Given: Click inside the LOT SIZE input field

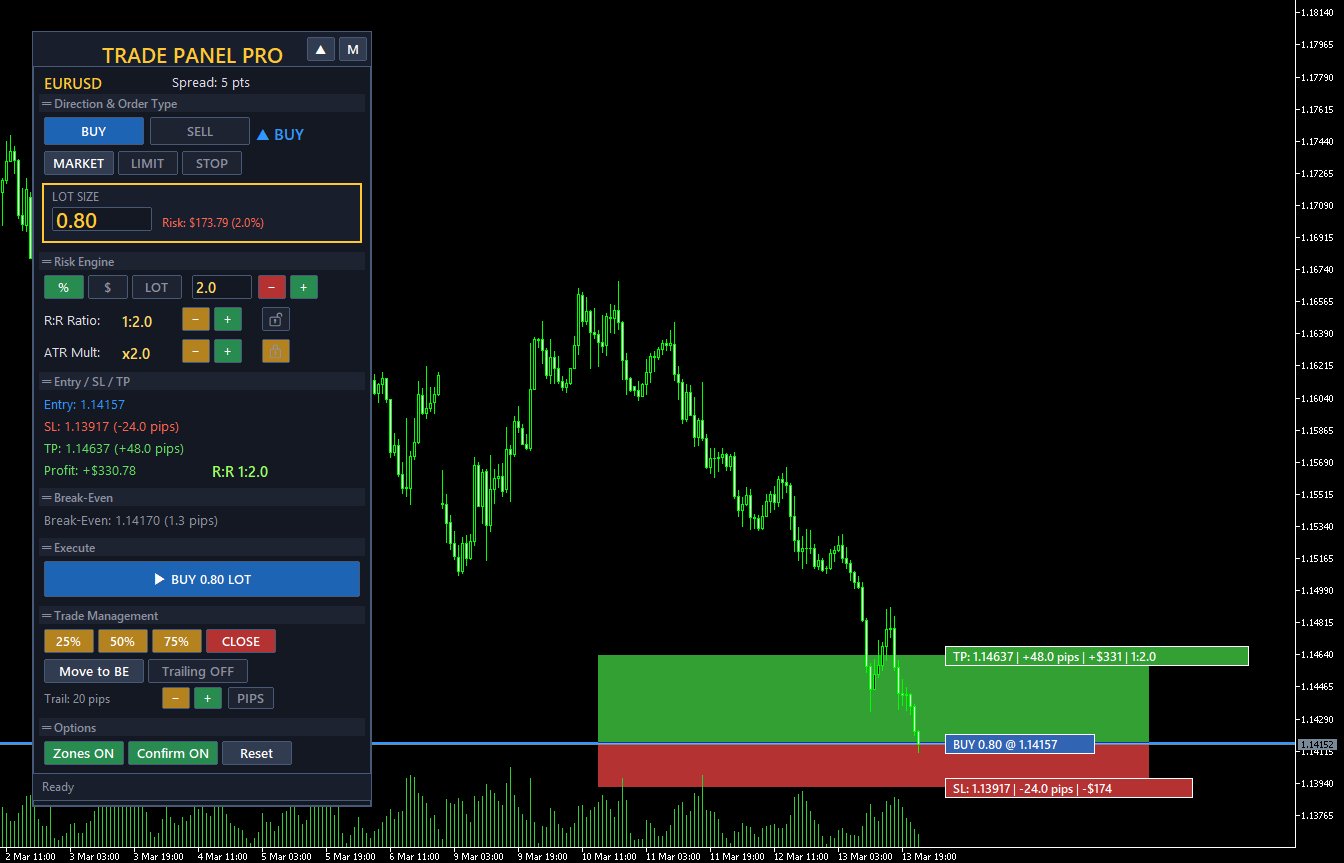Looking at the screenshot, I should (100, 219).
